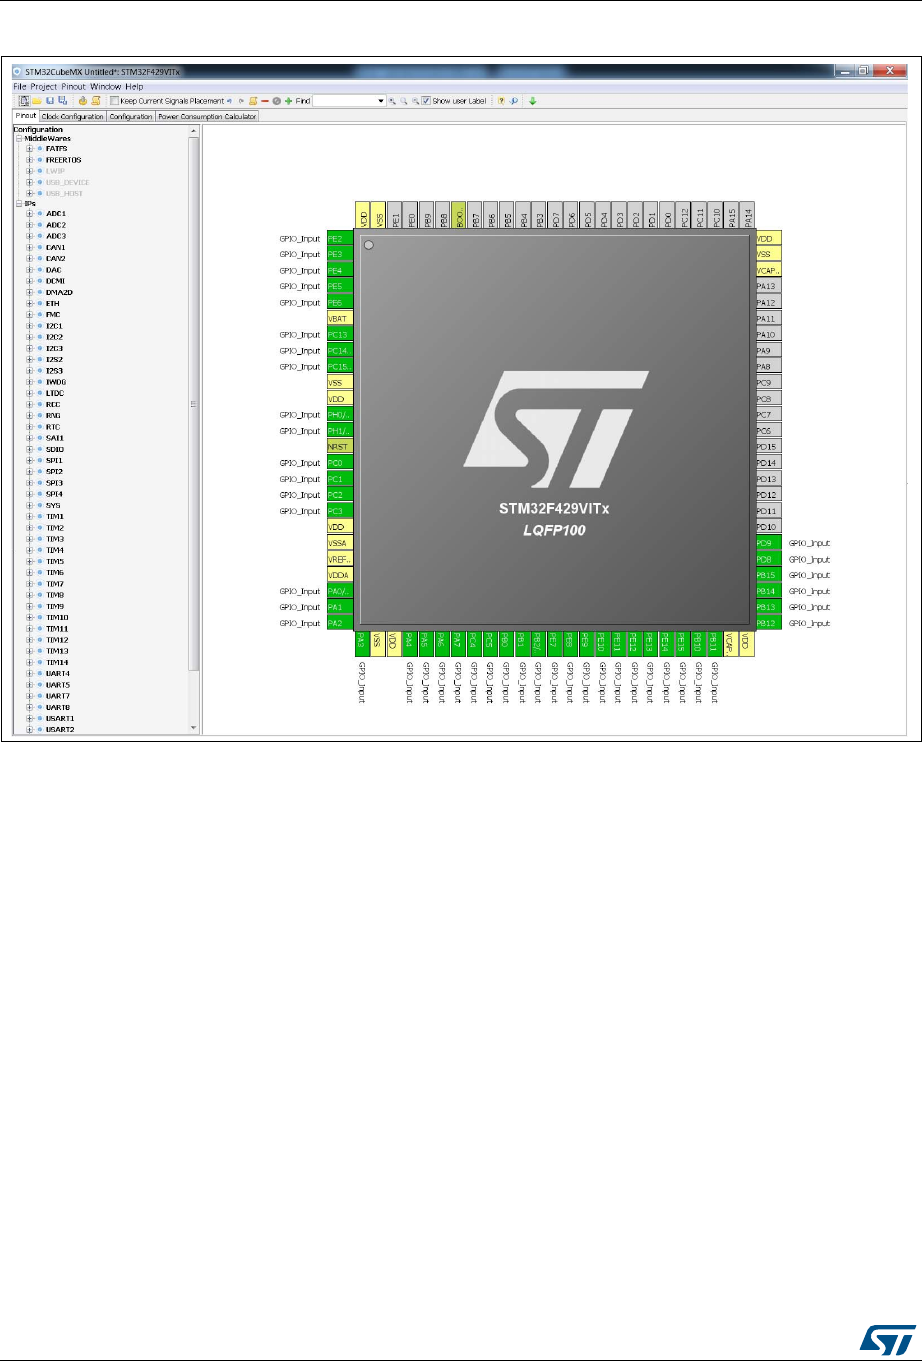Image resolution: width=922 pixels, height=1361 pixels.
Task: Click the blue dot beside ADC1
Action: (40, 213)
